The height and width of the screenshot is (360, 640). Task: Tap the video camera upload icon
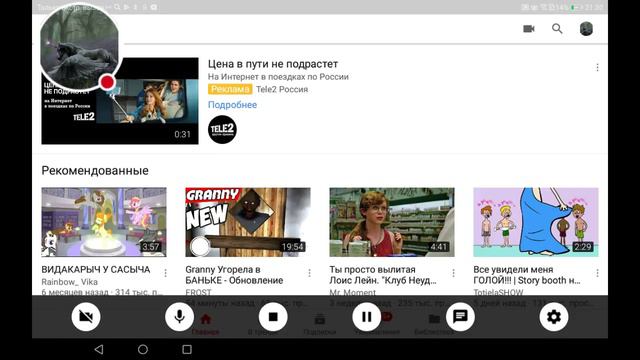pos(529,29)
